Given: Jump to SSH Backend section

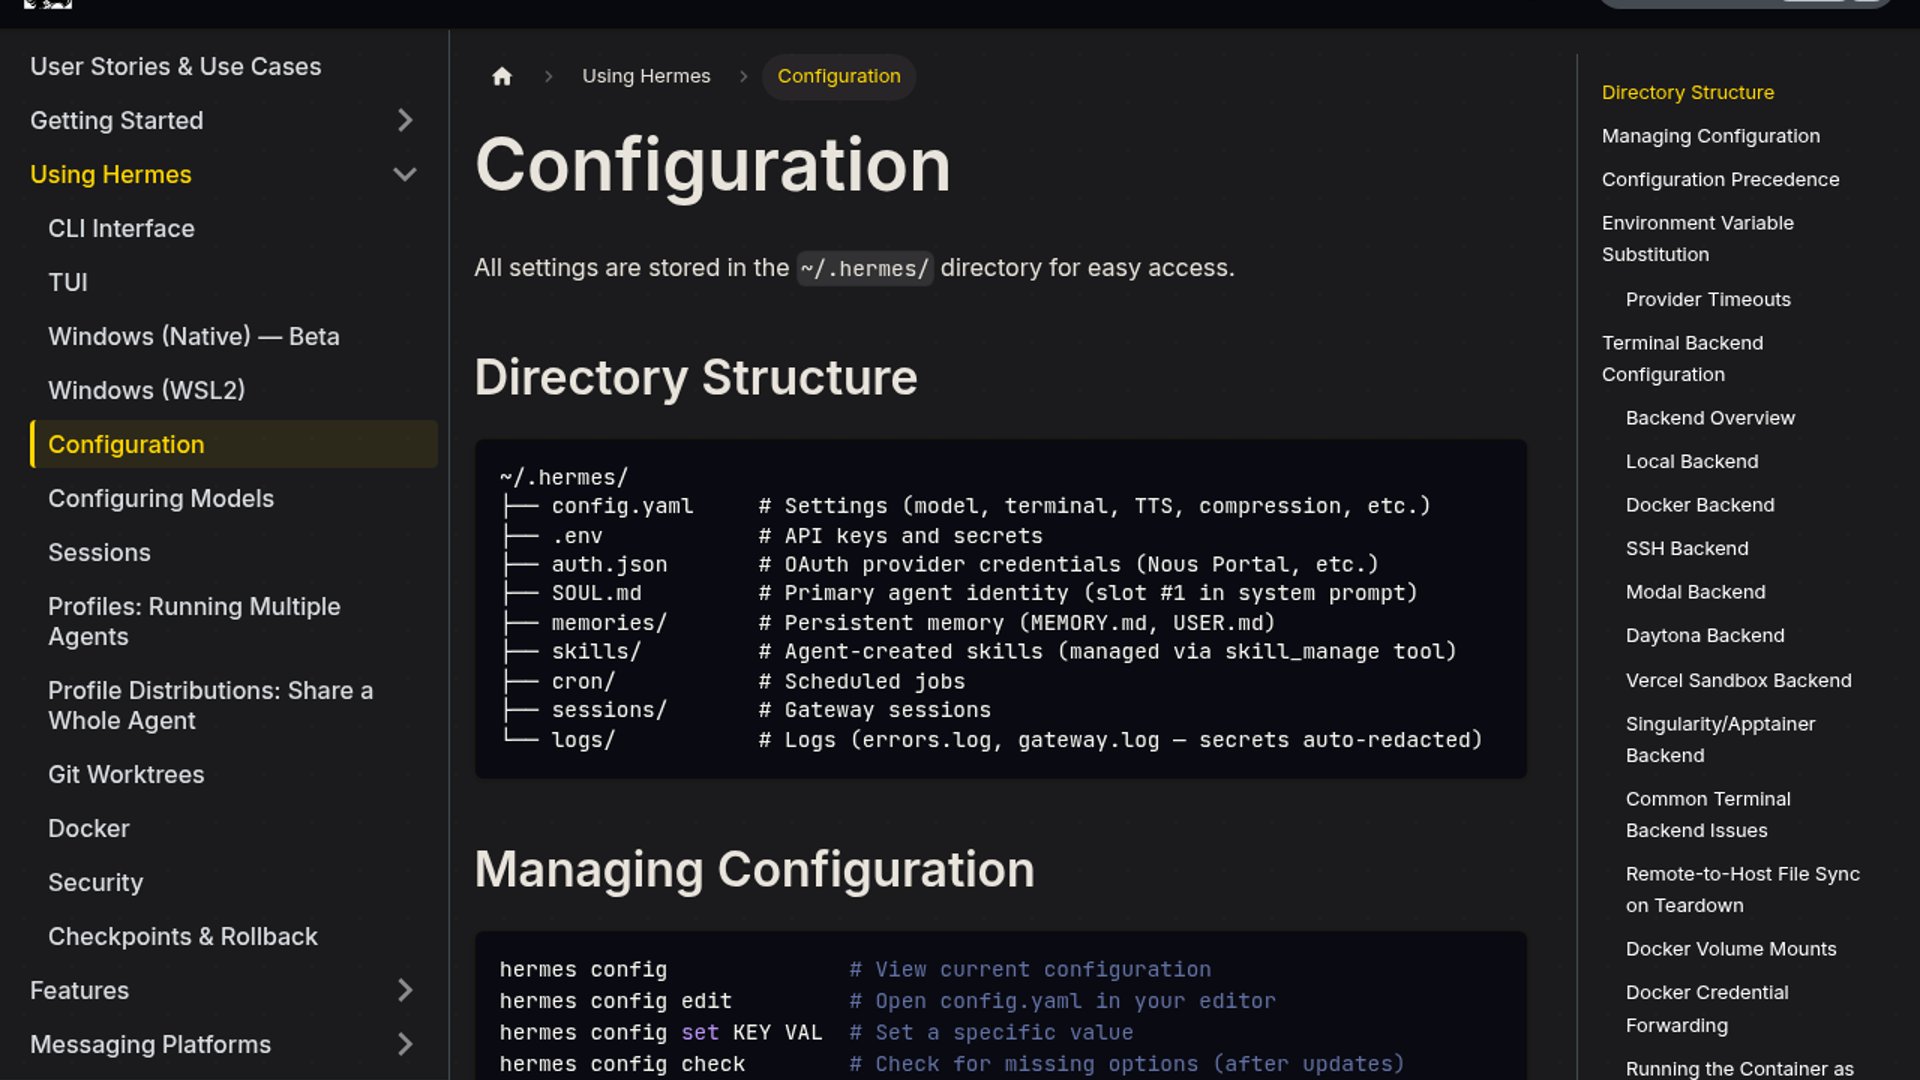Looking at the screenshot, I should click(x=1687, y=548).
